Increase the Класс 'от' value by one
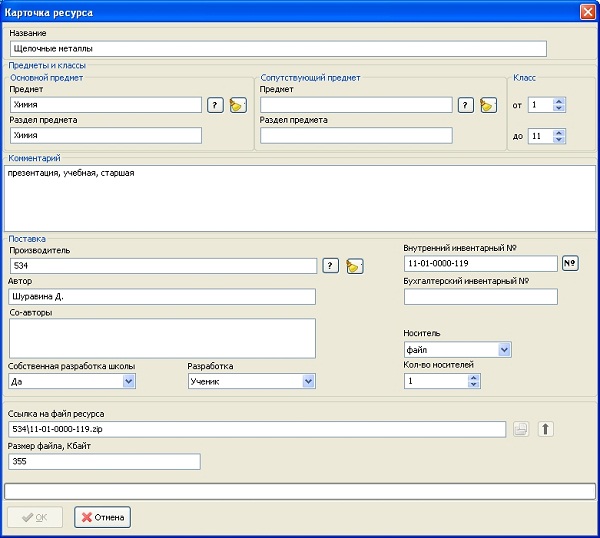This screenshot has width=600, height=538. 559,100
